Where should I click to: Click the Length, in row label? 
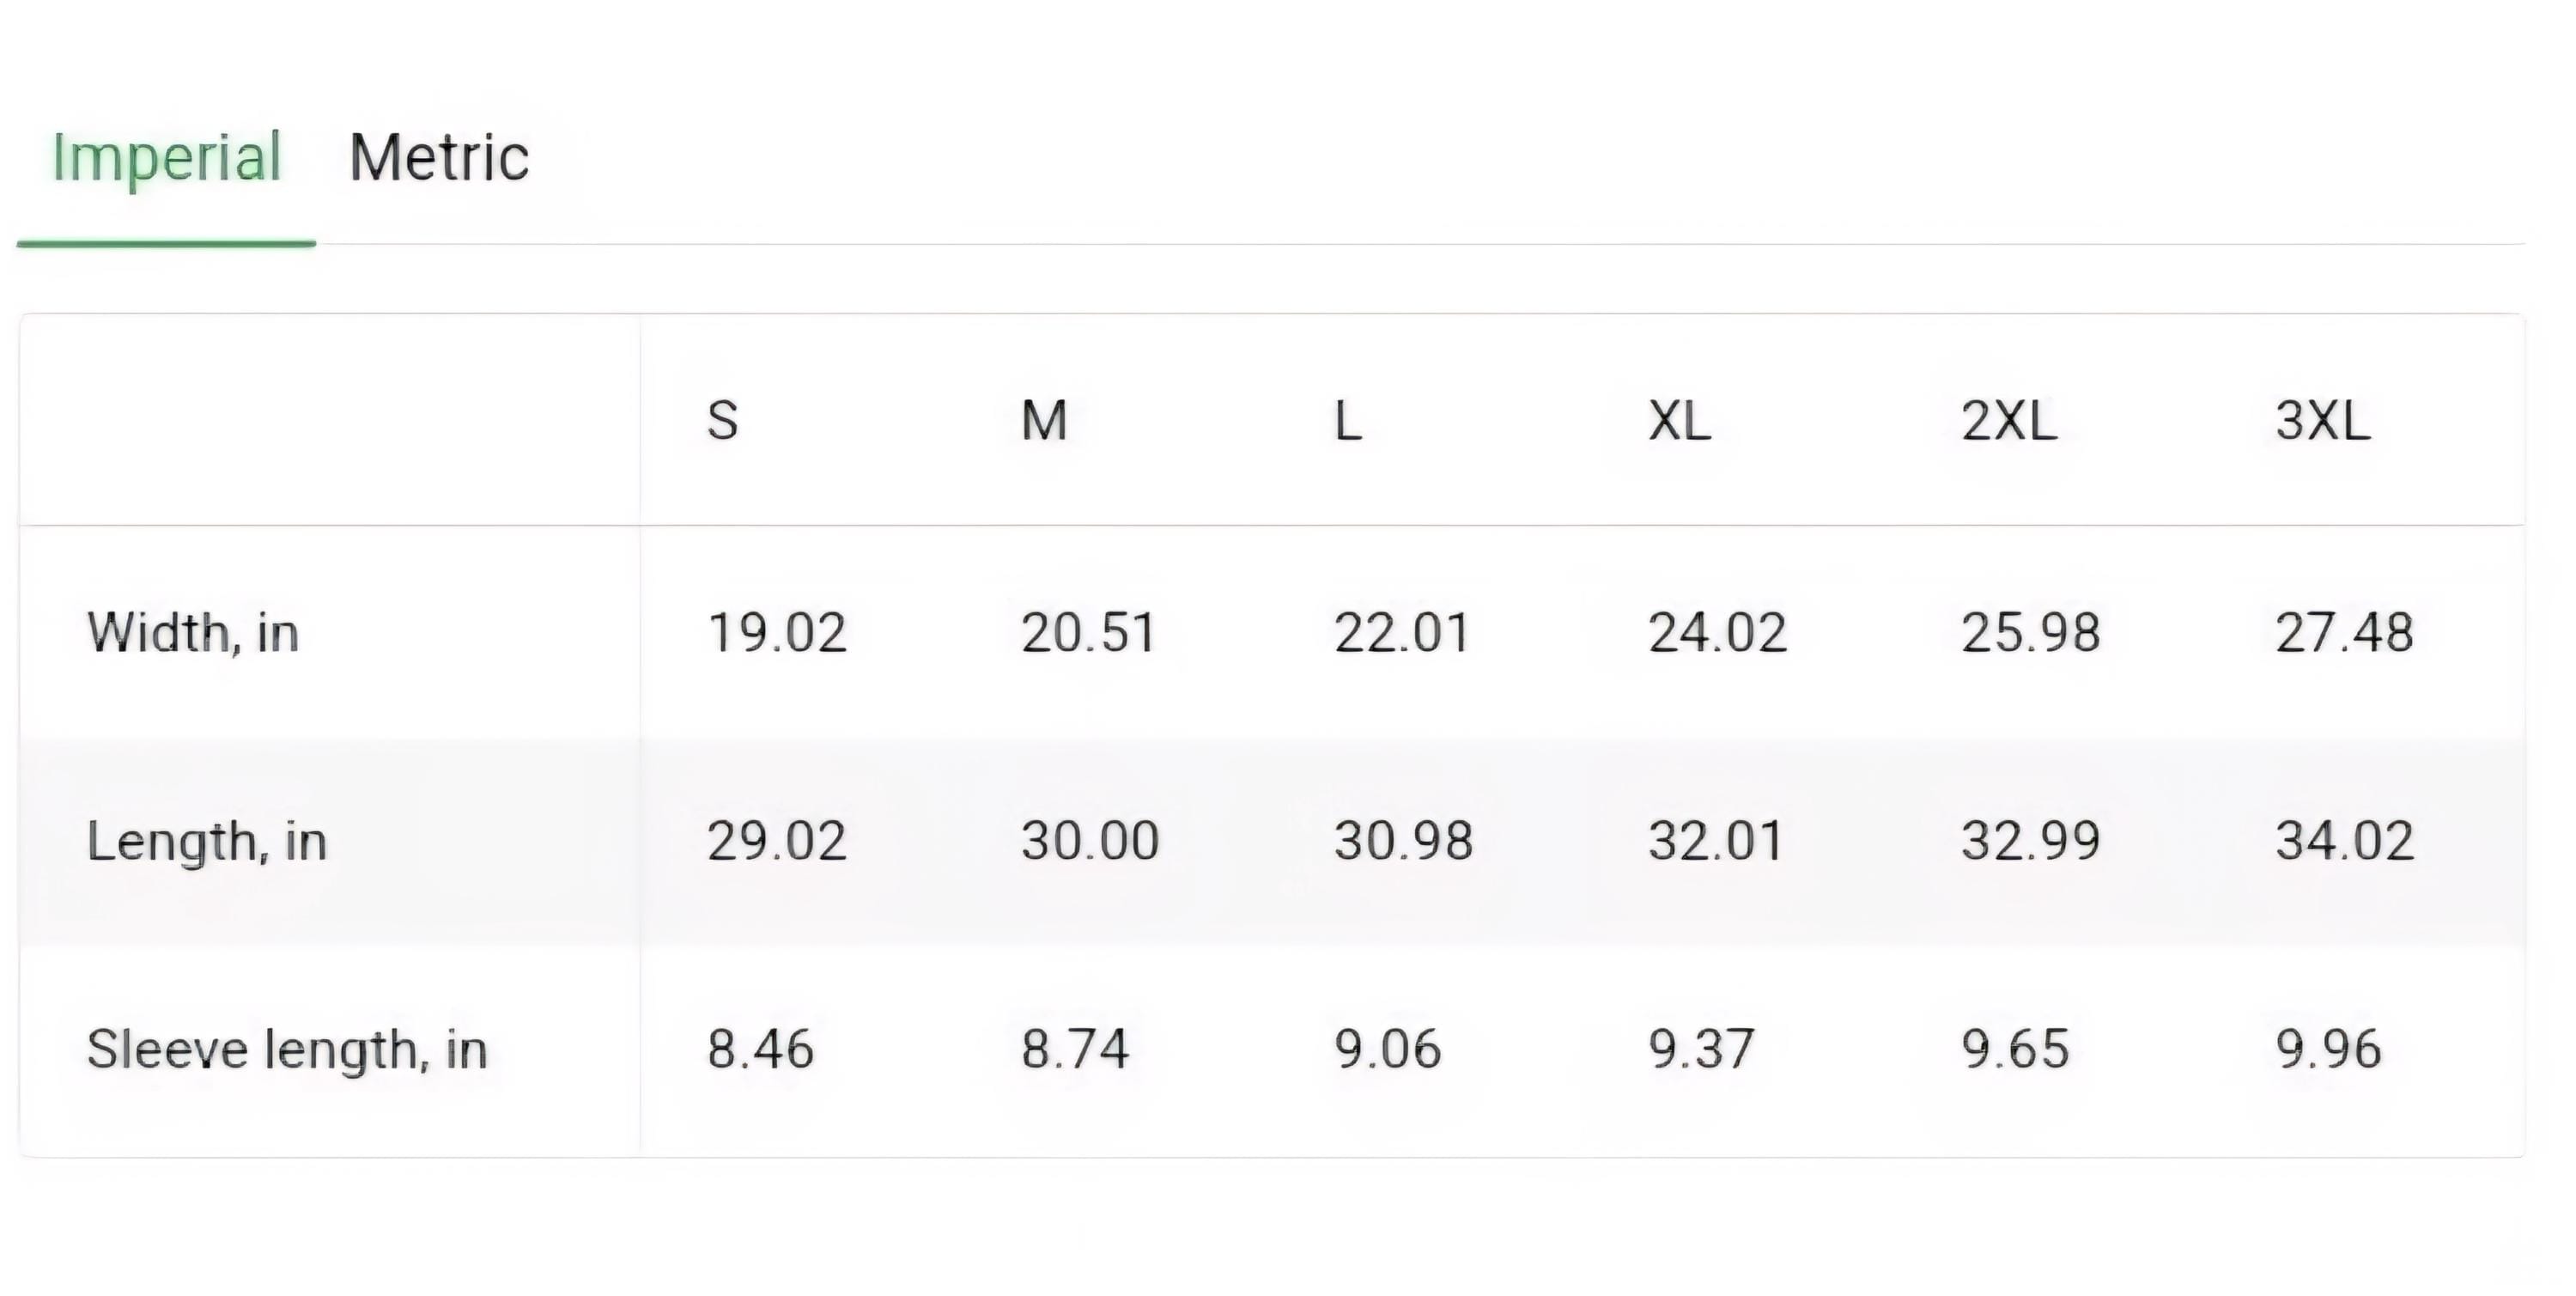coord(207,841)
